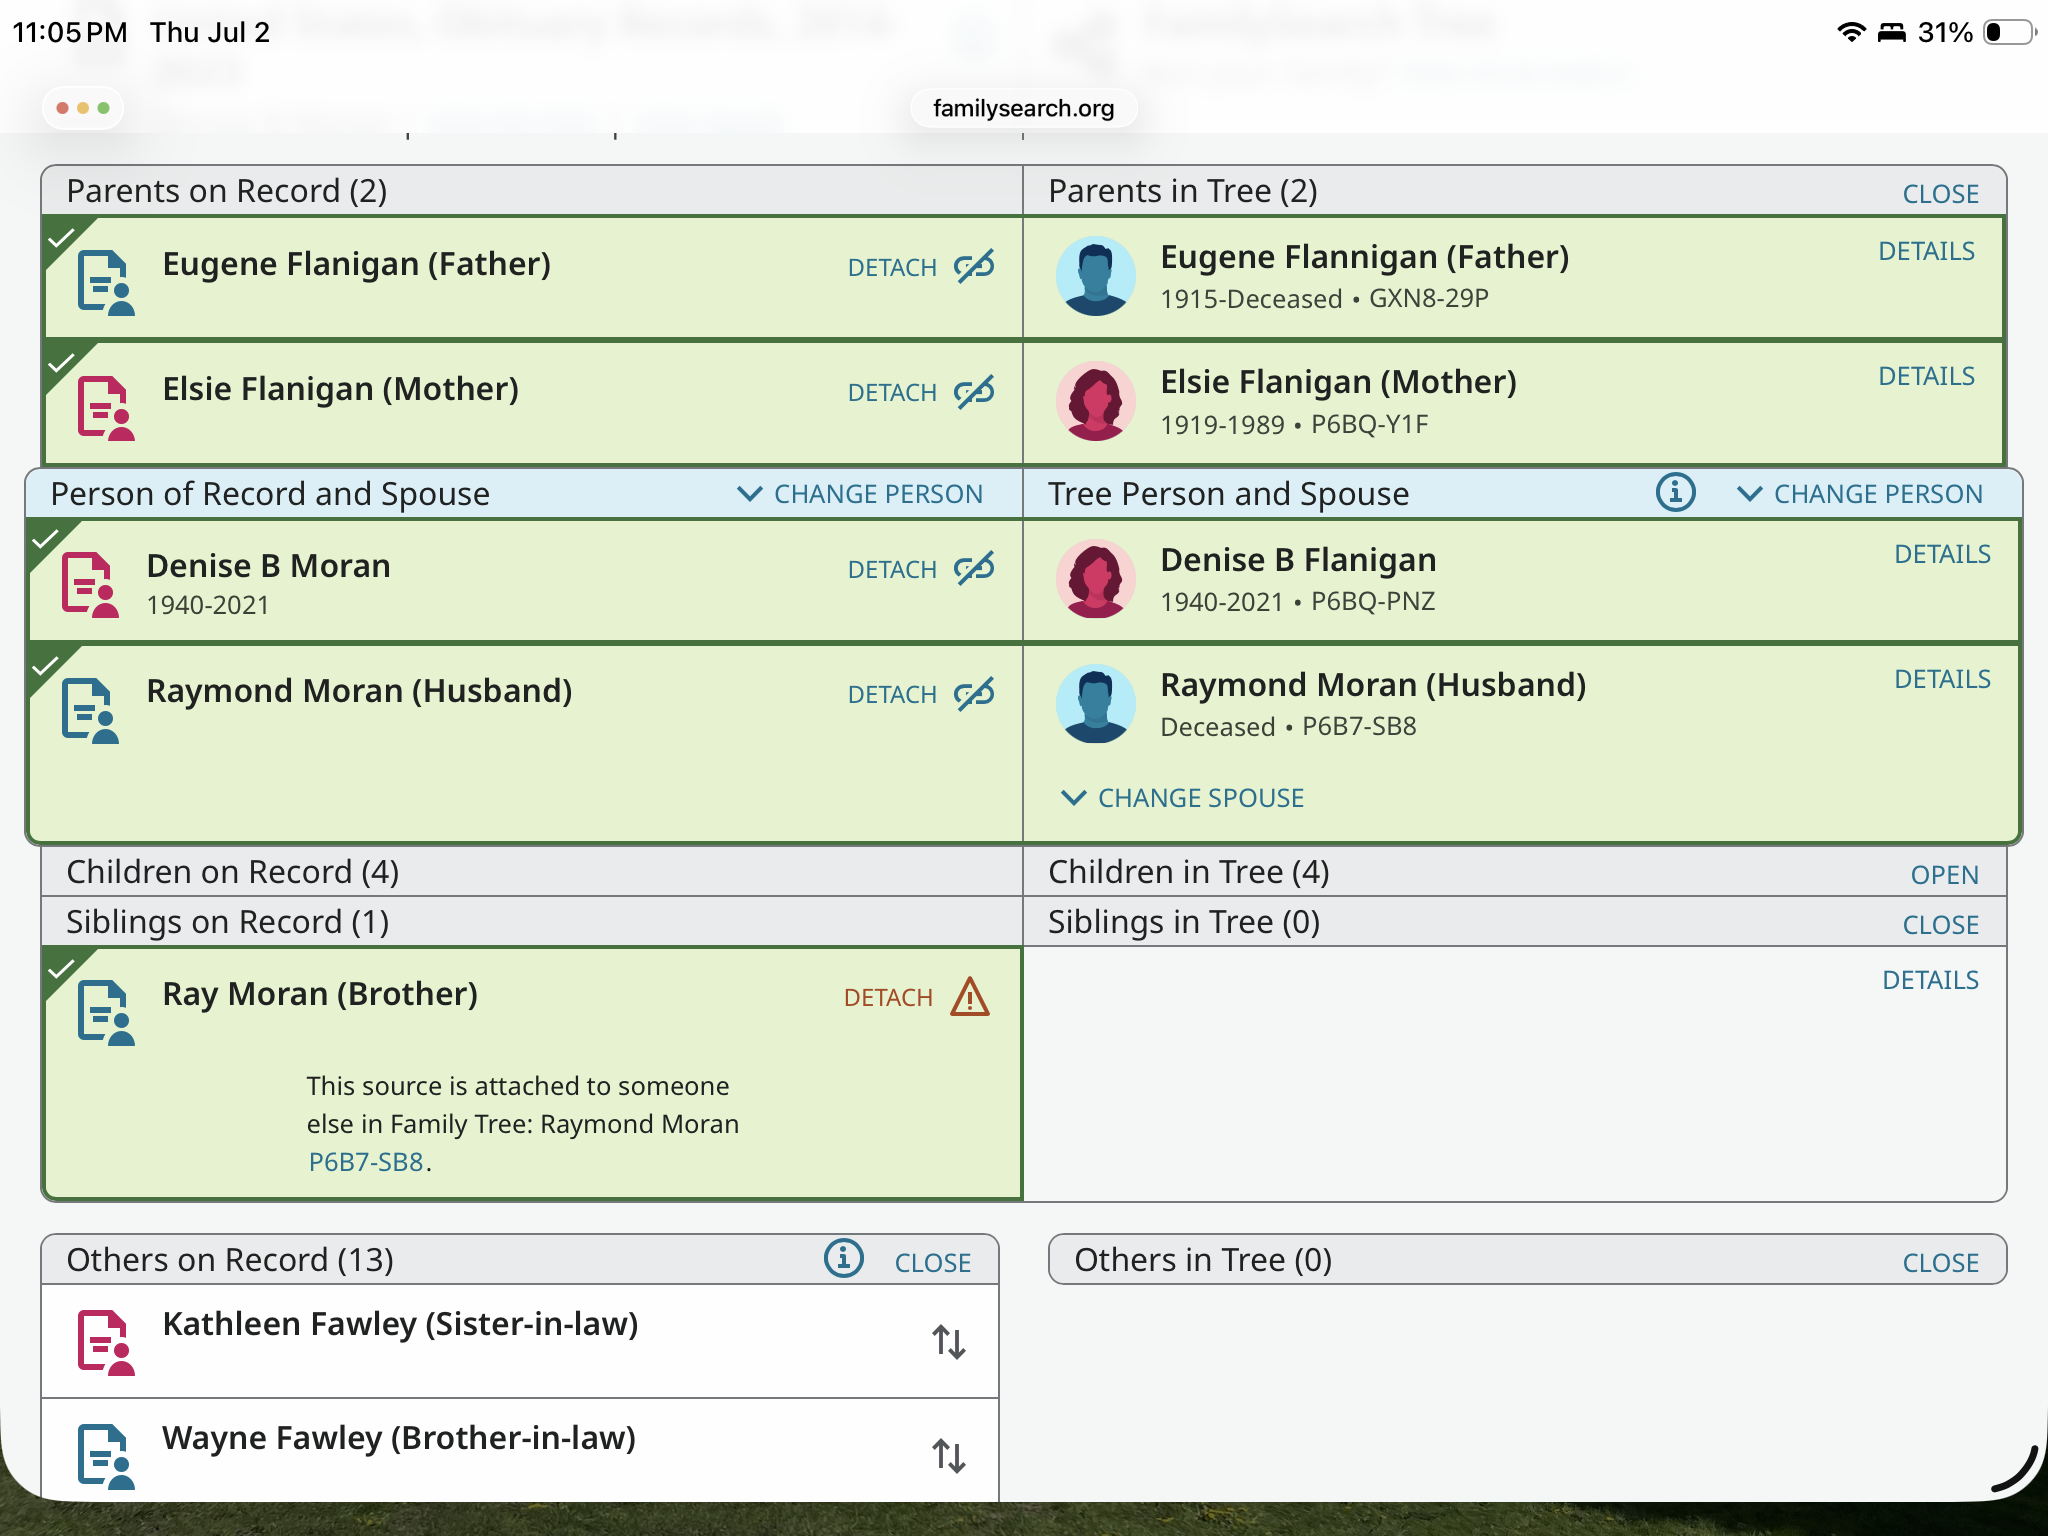Click Ray Moran (Brother) name
Screen dimensions: 2048x1536
click(320, 994)
